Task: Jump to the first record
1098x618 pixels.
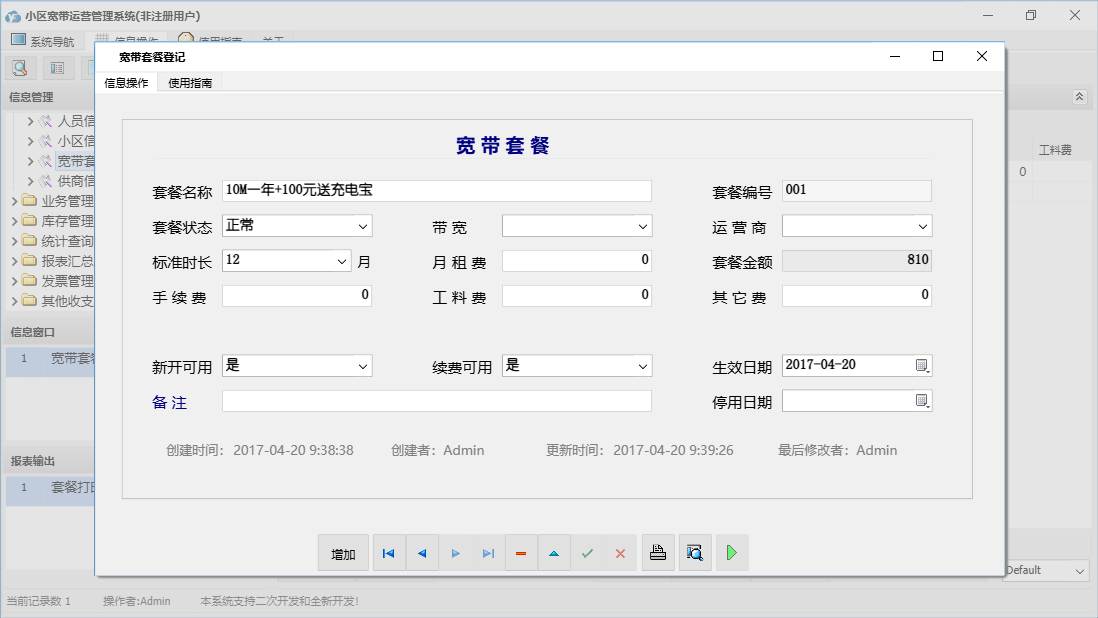Action: pos(389,553)
